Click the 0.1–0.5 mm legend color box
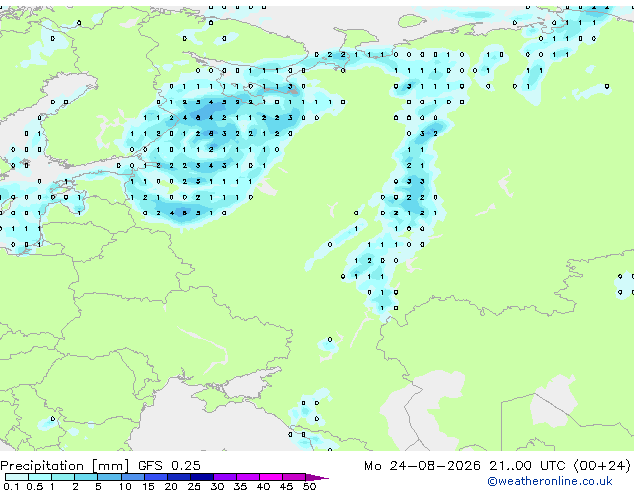Image resolution: width=634 pixels, height=490 pixels. 17,477
